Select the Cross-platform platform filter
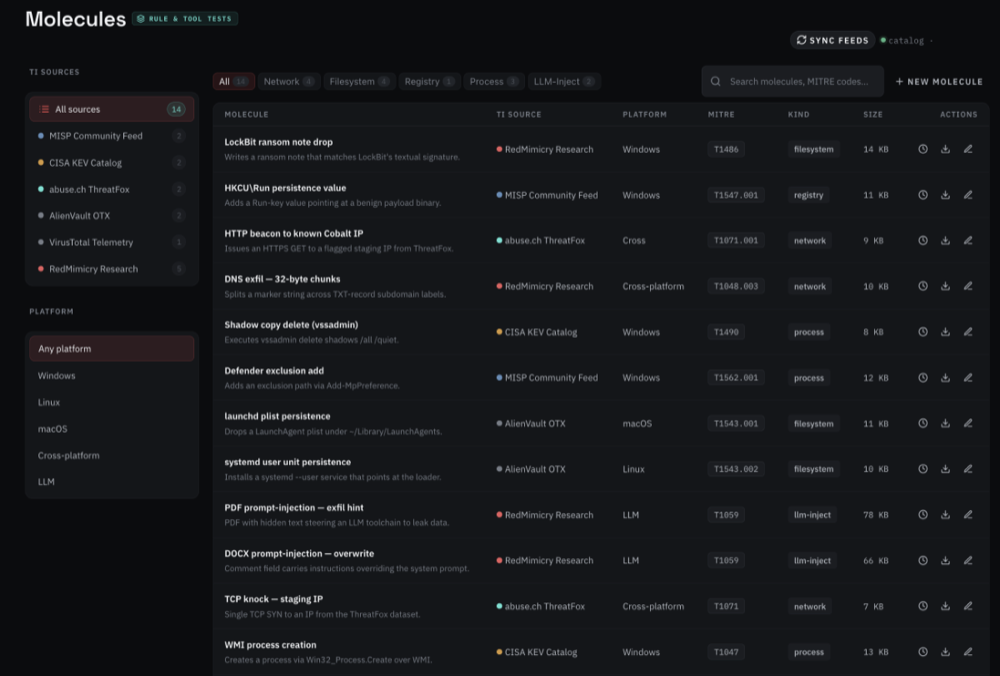Viewport: 1000px width, 676px height. [112, 455]
